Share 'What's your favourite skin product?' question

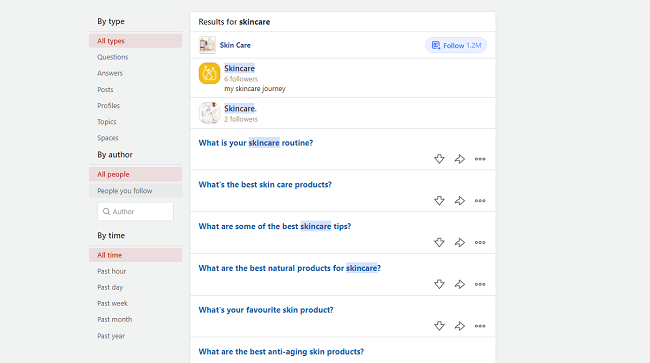[459, 326]
